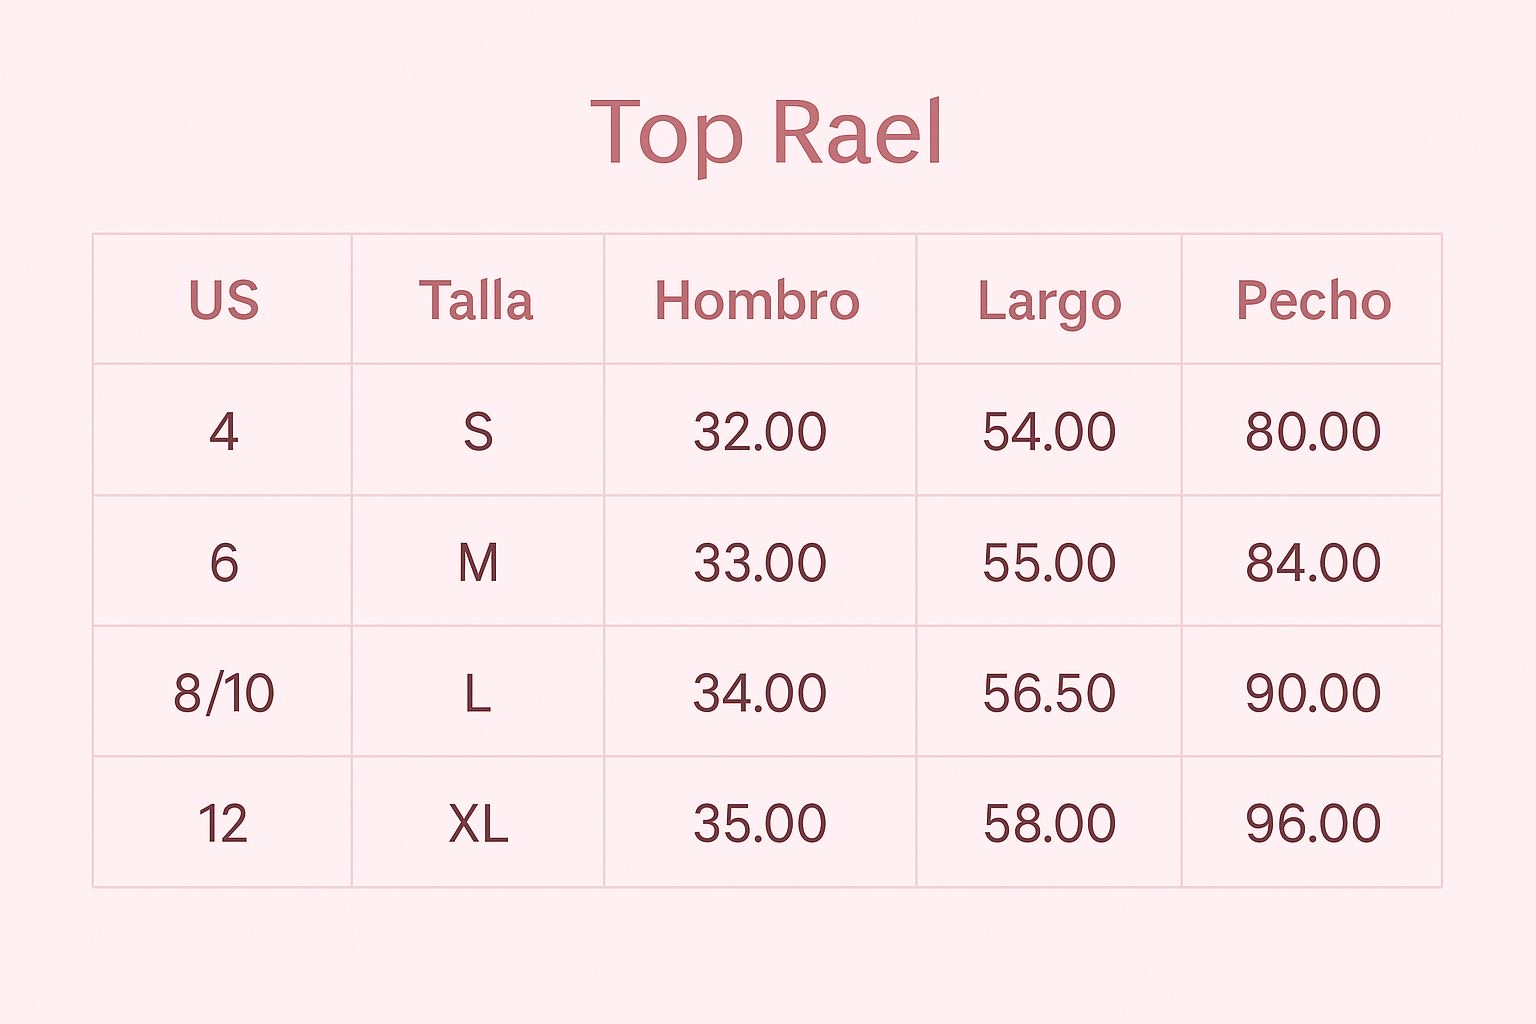Select the US column header
Viewport: 1536px width, 1024px height.
pos(224,300)
